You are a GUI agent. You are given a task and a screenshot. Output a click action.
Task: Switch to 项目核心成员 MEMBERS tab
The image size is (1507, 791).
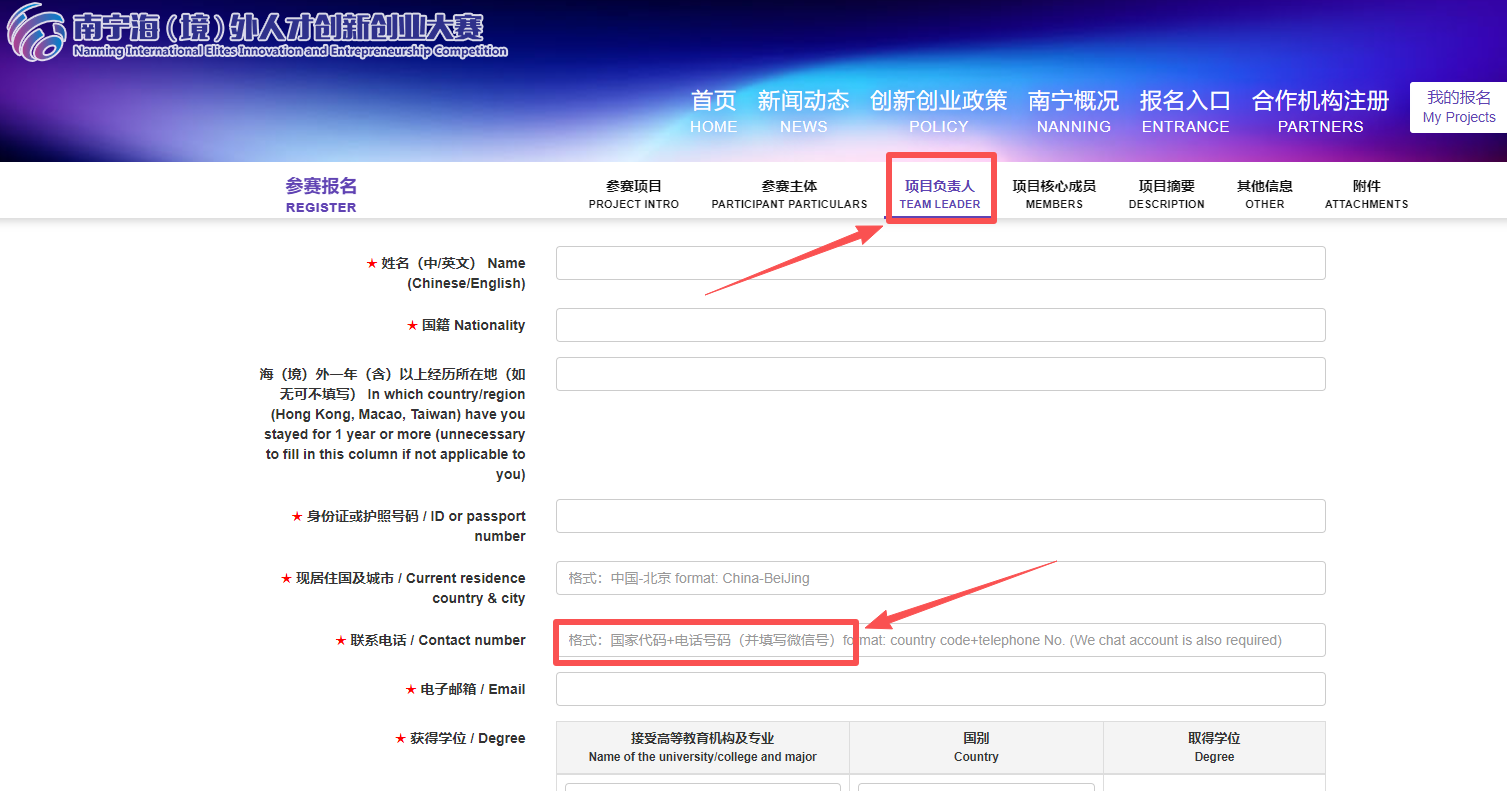pyautogui.click(x=1054, y=194)
